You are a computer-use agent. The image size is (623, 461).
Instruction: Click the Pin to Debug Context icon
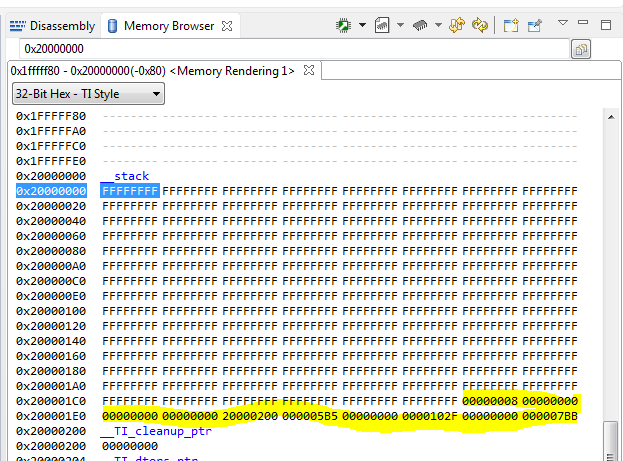[x=535, y=25]
